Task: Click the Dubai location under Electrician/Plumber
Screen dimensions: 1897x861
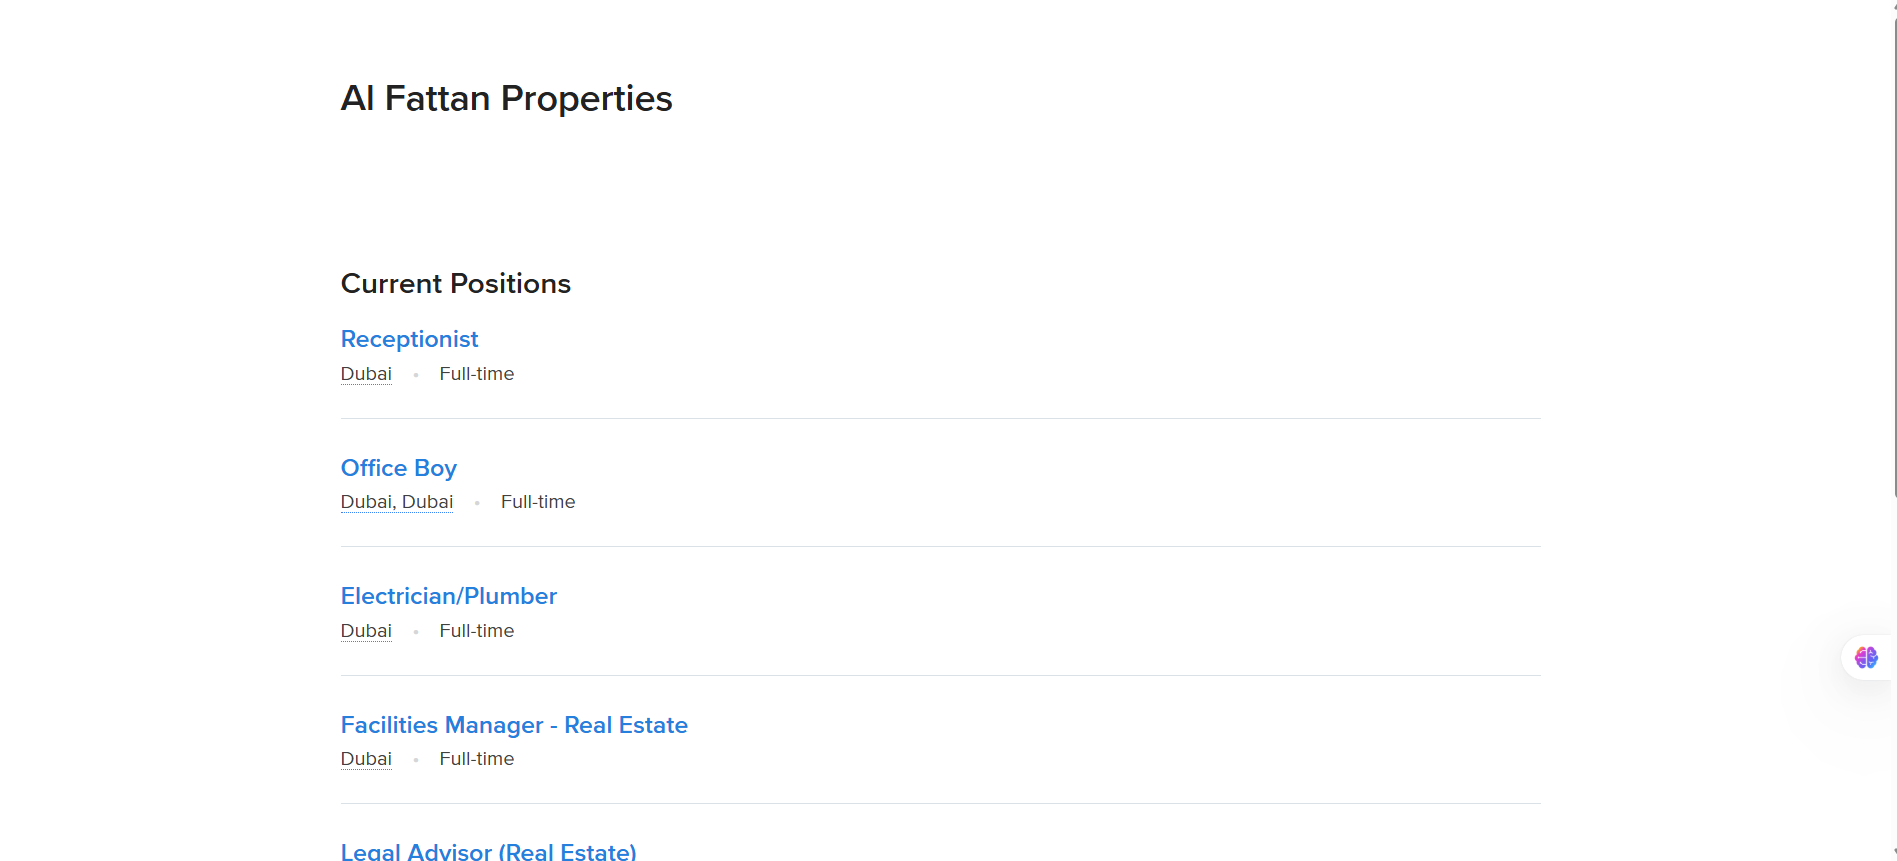Action: 366,631
